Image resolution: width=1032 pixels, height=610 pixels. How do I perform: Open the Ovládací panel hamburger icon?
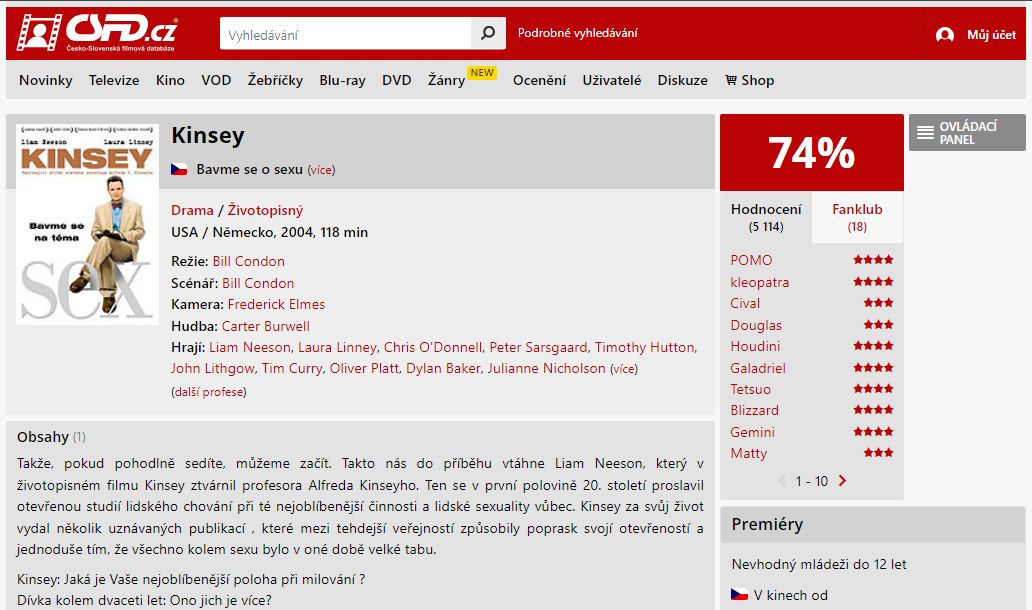(925, 133)
